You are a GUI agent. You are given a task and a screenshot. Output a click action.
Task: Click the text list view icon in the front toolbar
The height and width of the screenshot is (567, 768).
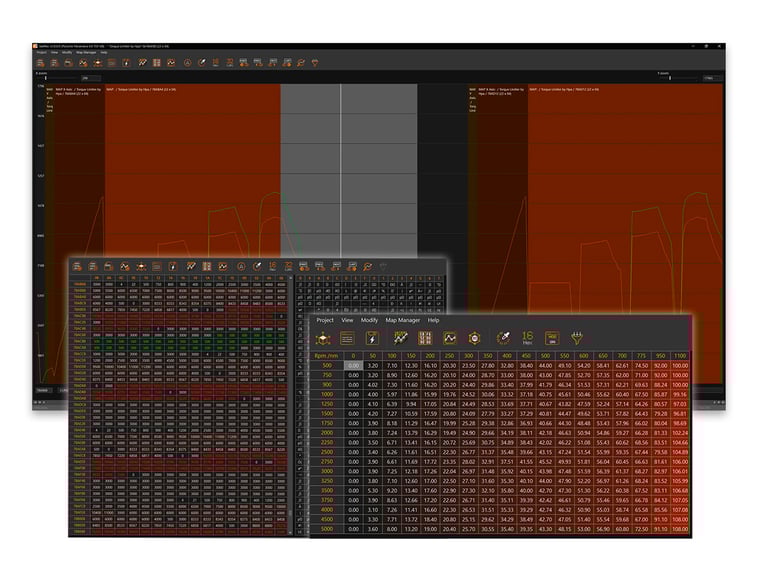tap(347, 338)
